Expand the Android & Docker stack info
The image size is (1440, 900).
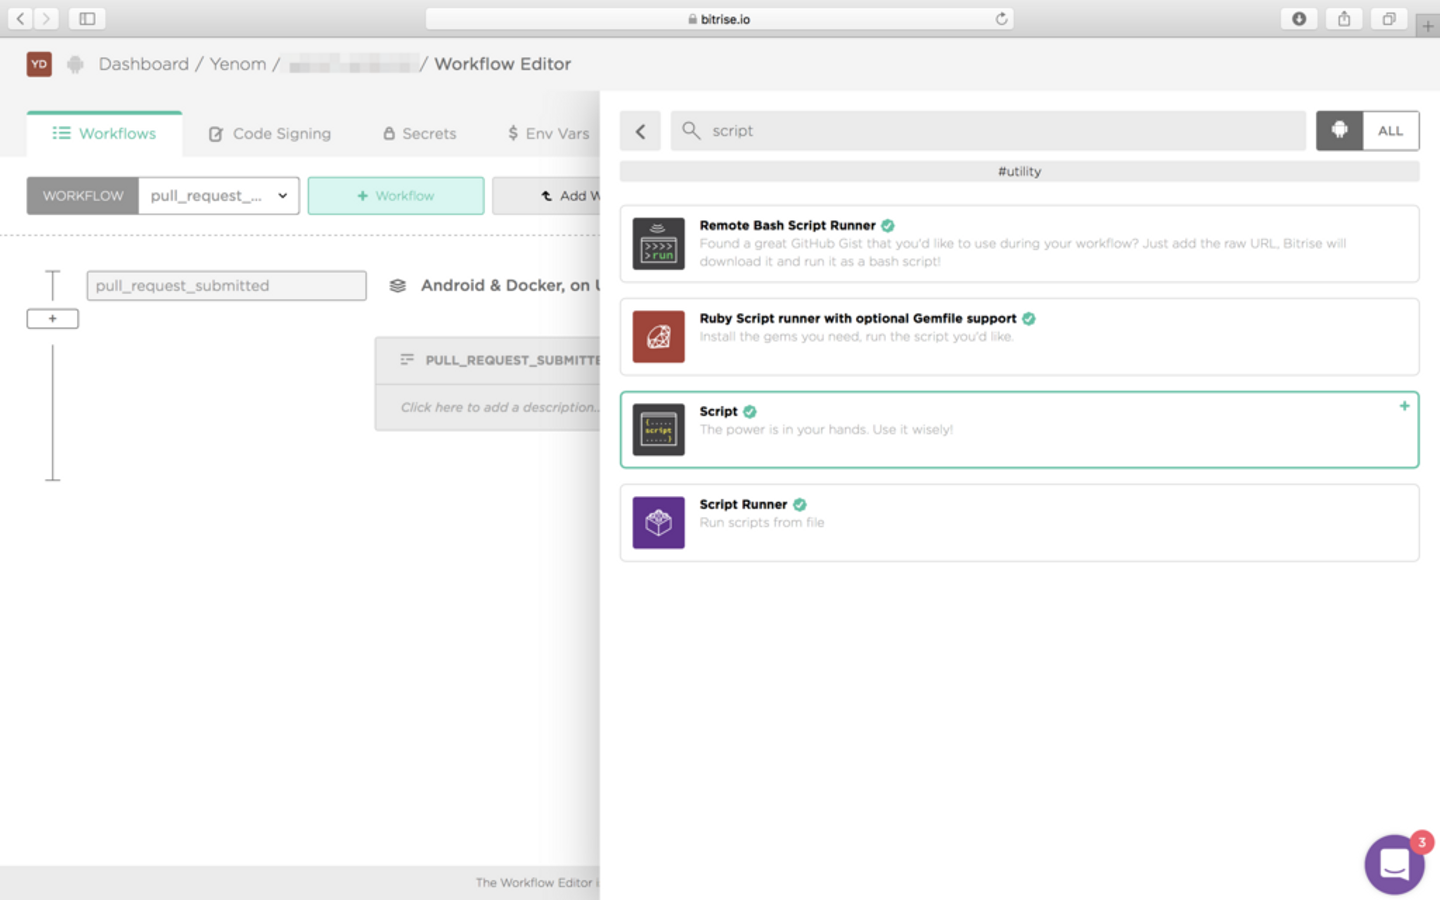point(495,286)
